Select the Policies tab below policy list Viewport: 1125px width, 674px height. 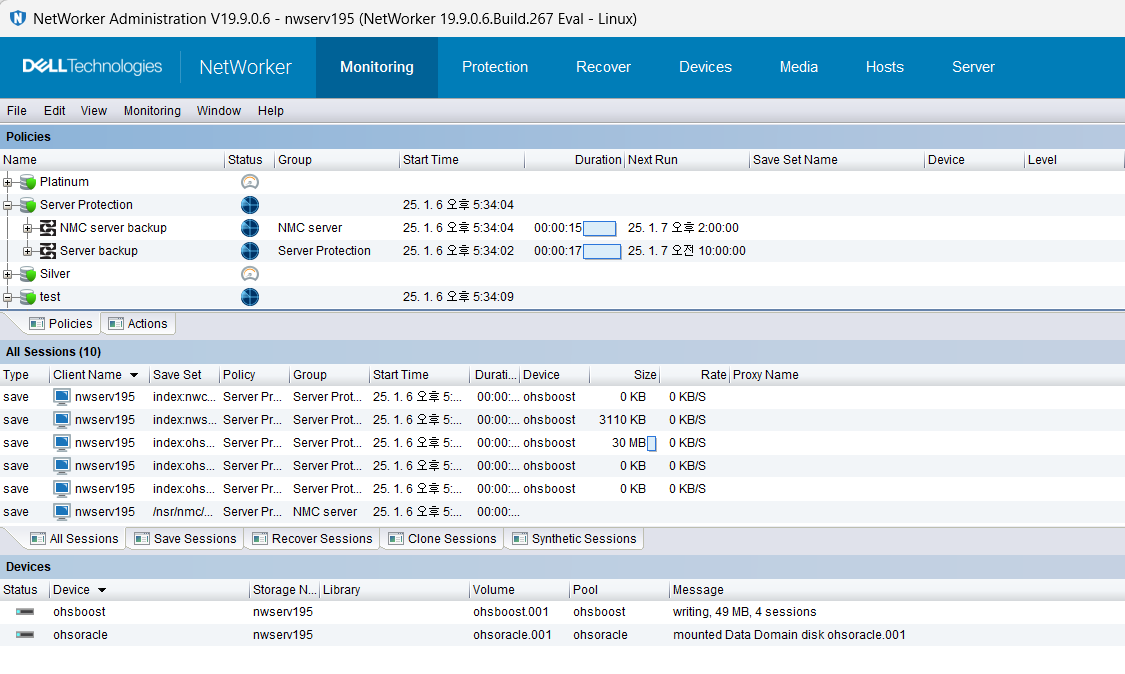point(61,324)
